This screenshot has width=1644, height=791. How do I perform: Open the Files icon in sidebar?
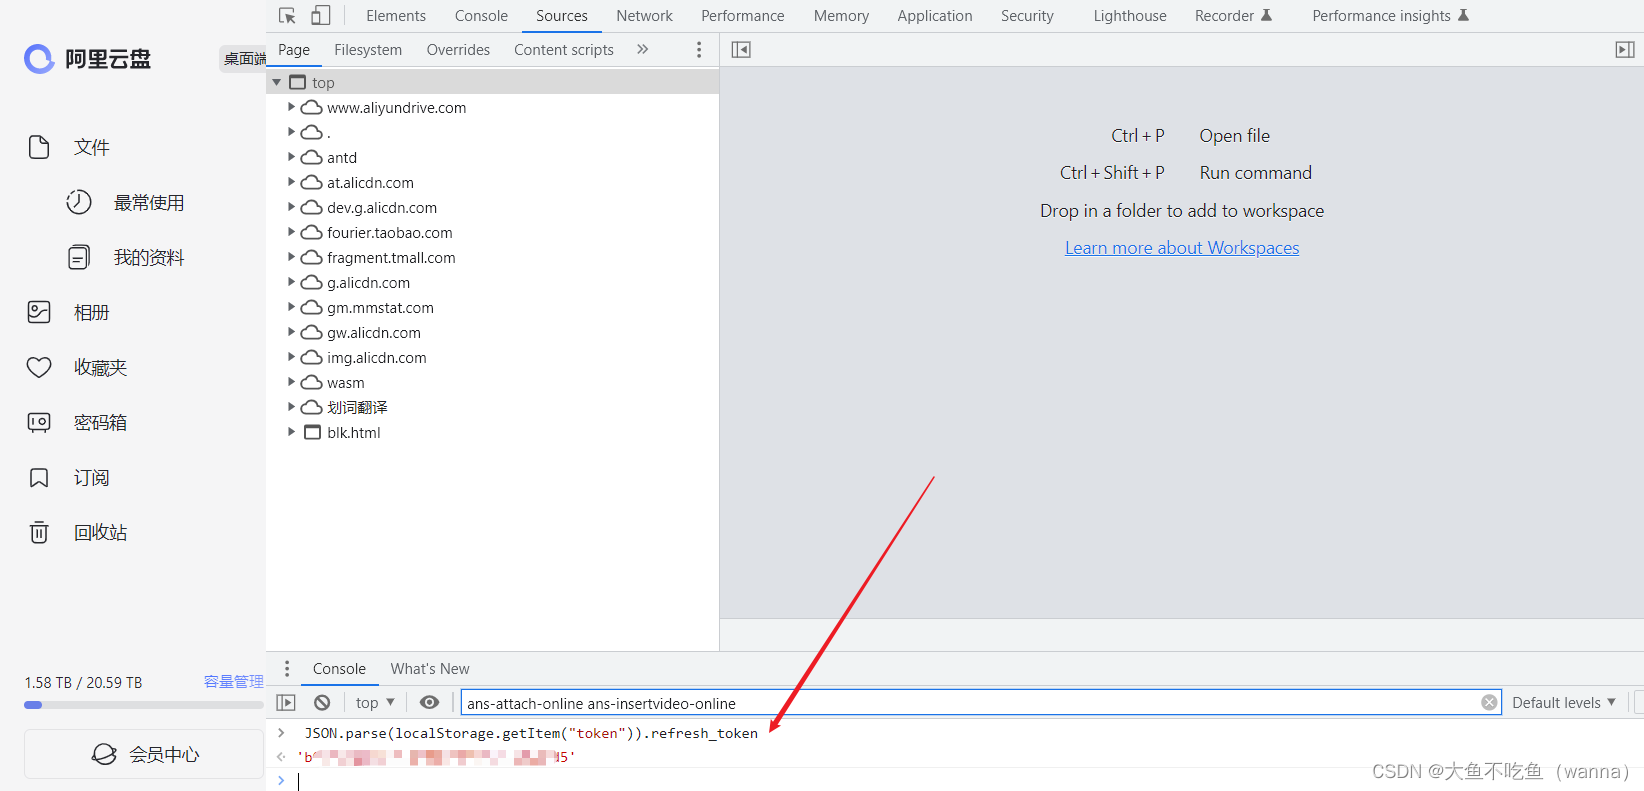pos(39,147)
